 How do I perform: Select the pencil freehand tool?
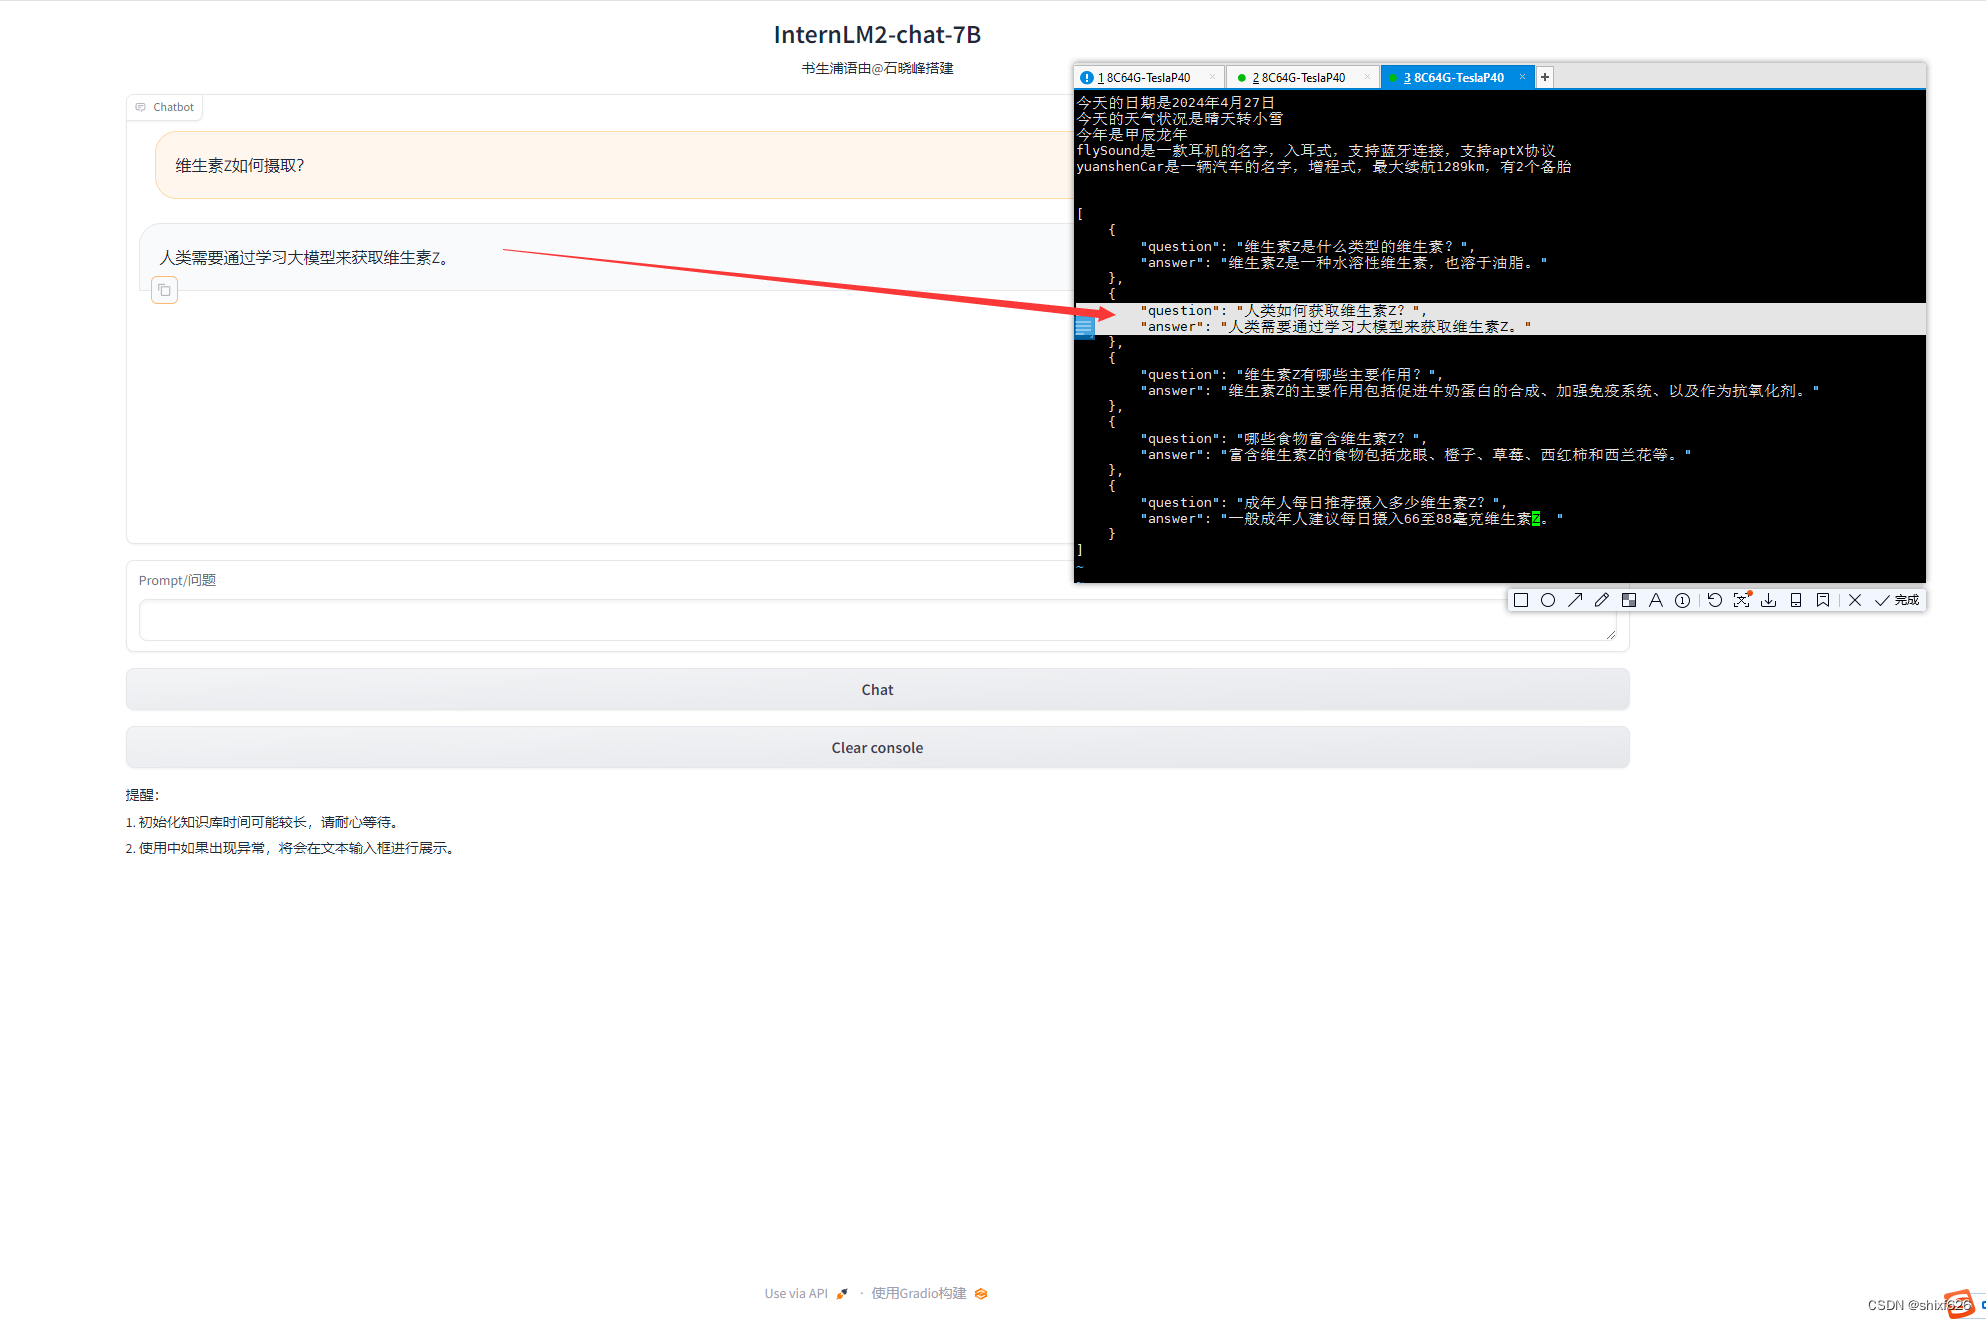[1602, 599]
